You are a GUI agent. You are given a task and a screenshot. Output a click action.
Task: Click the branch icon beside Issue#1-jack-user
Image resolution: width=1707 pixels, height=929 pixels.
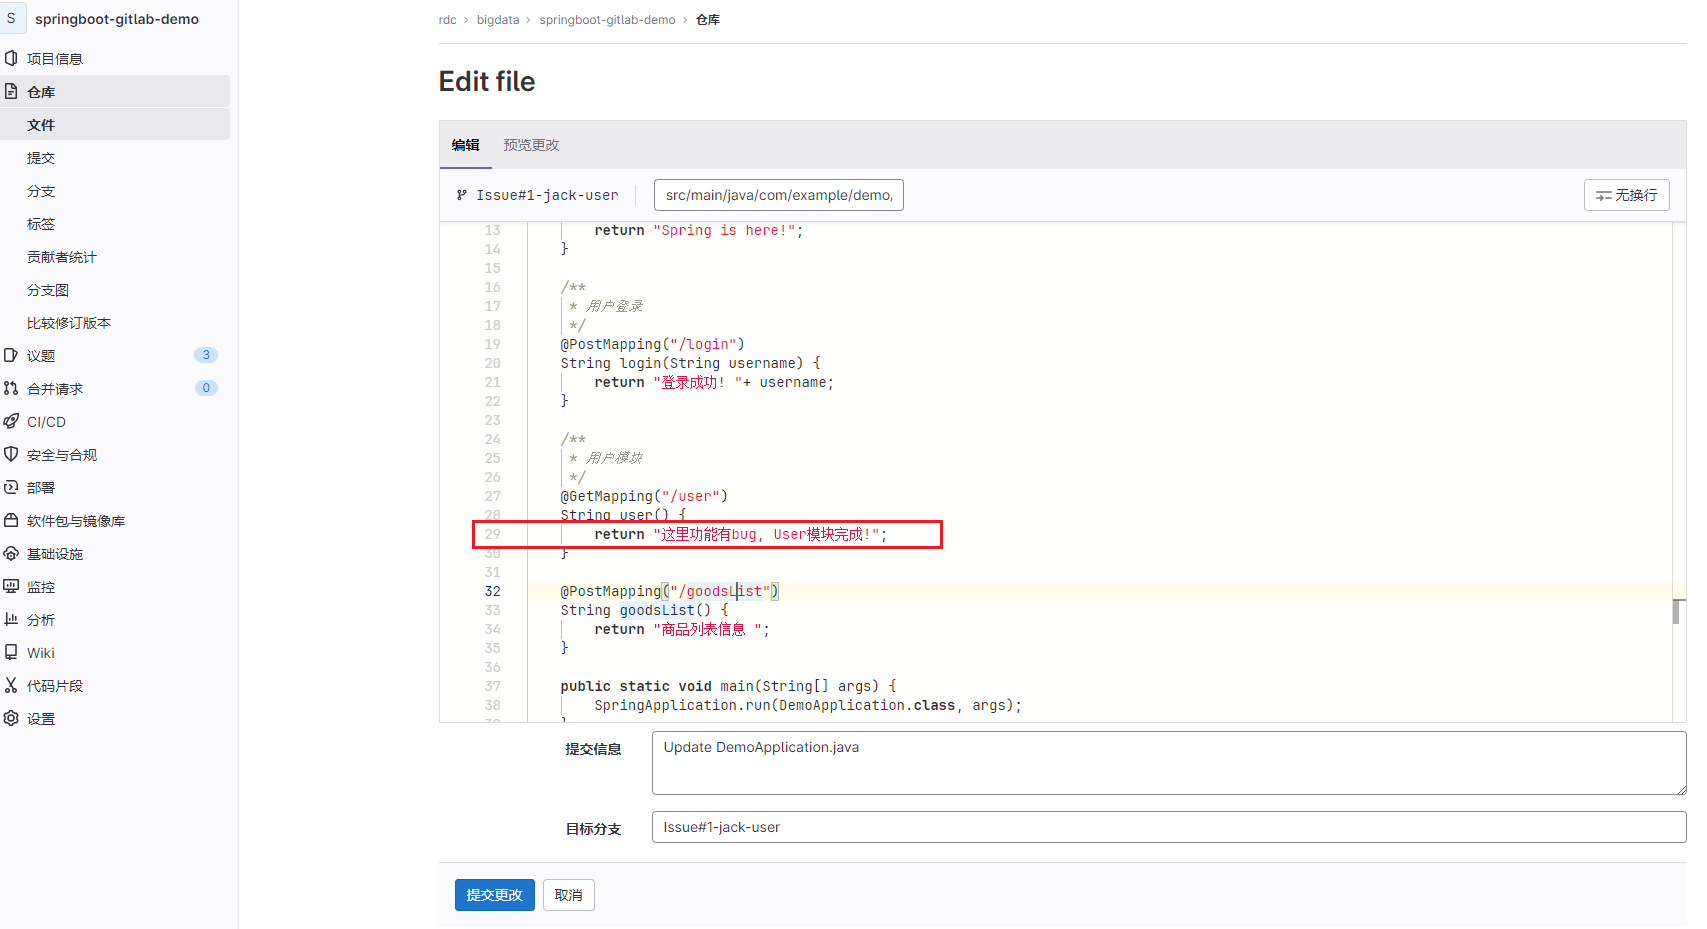coord(461,195)
